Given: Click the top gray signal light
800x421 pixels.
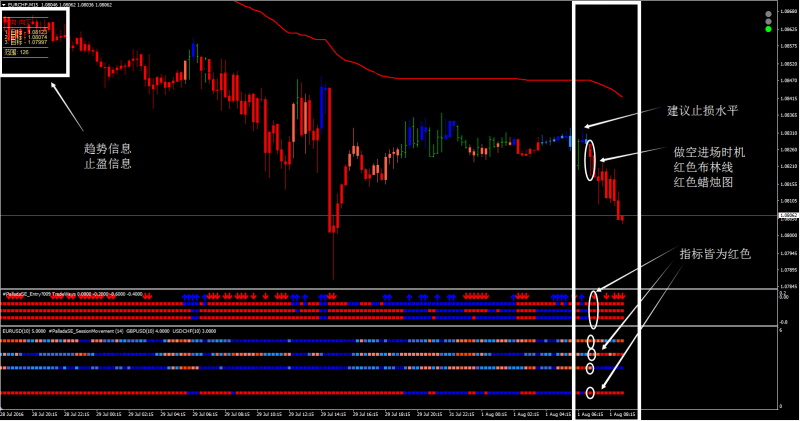Looking at the screenshot, I should [x=767, y=13].
